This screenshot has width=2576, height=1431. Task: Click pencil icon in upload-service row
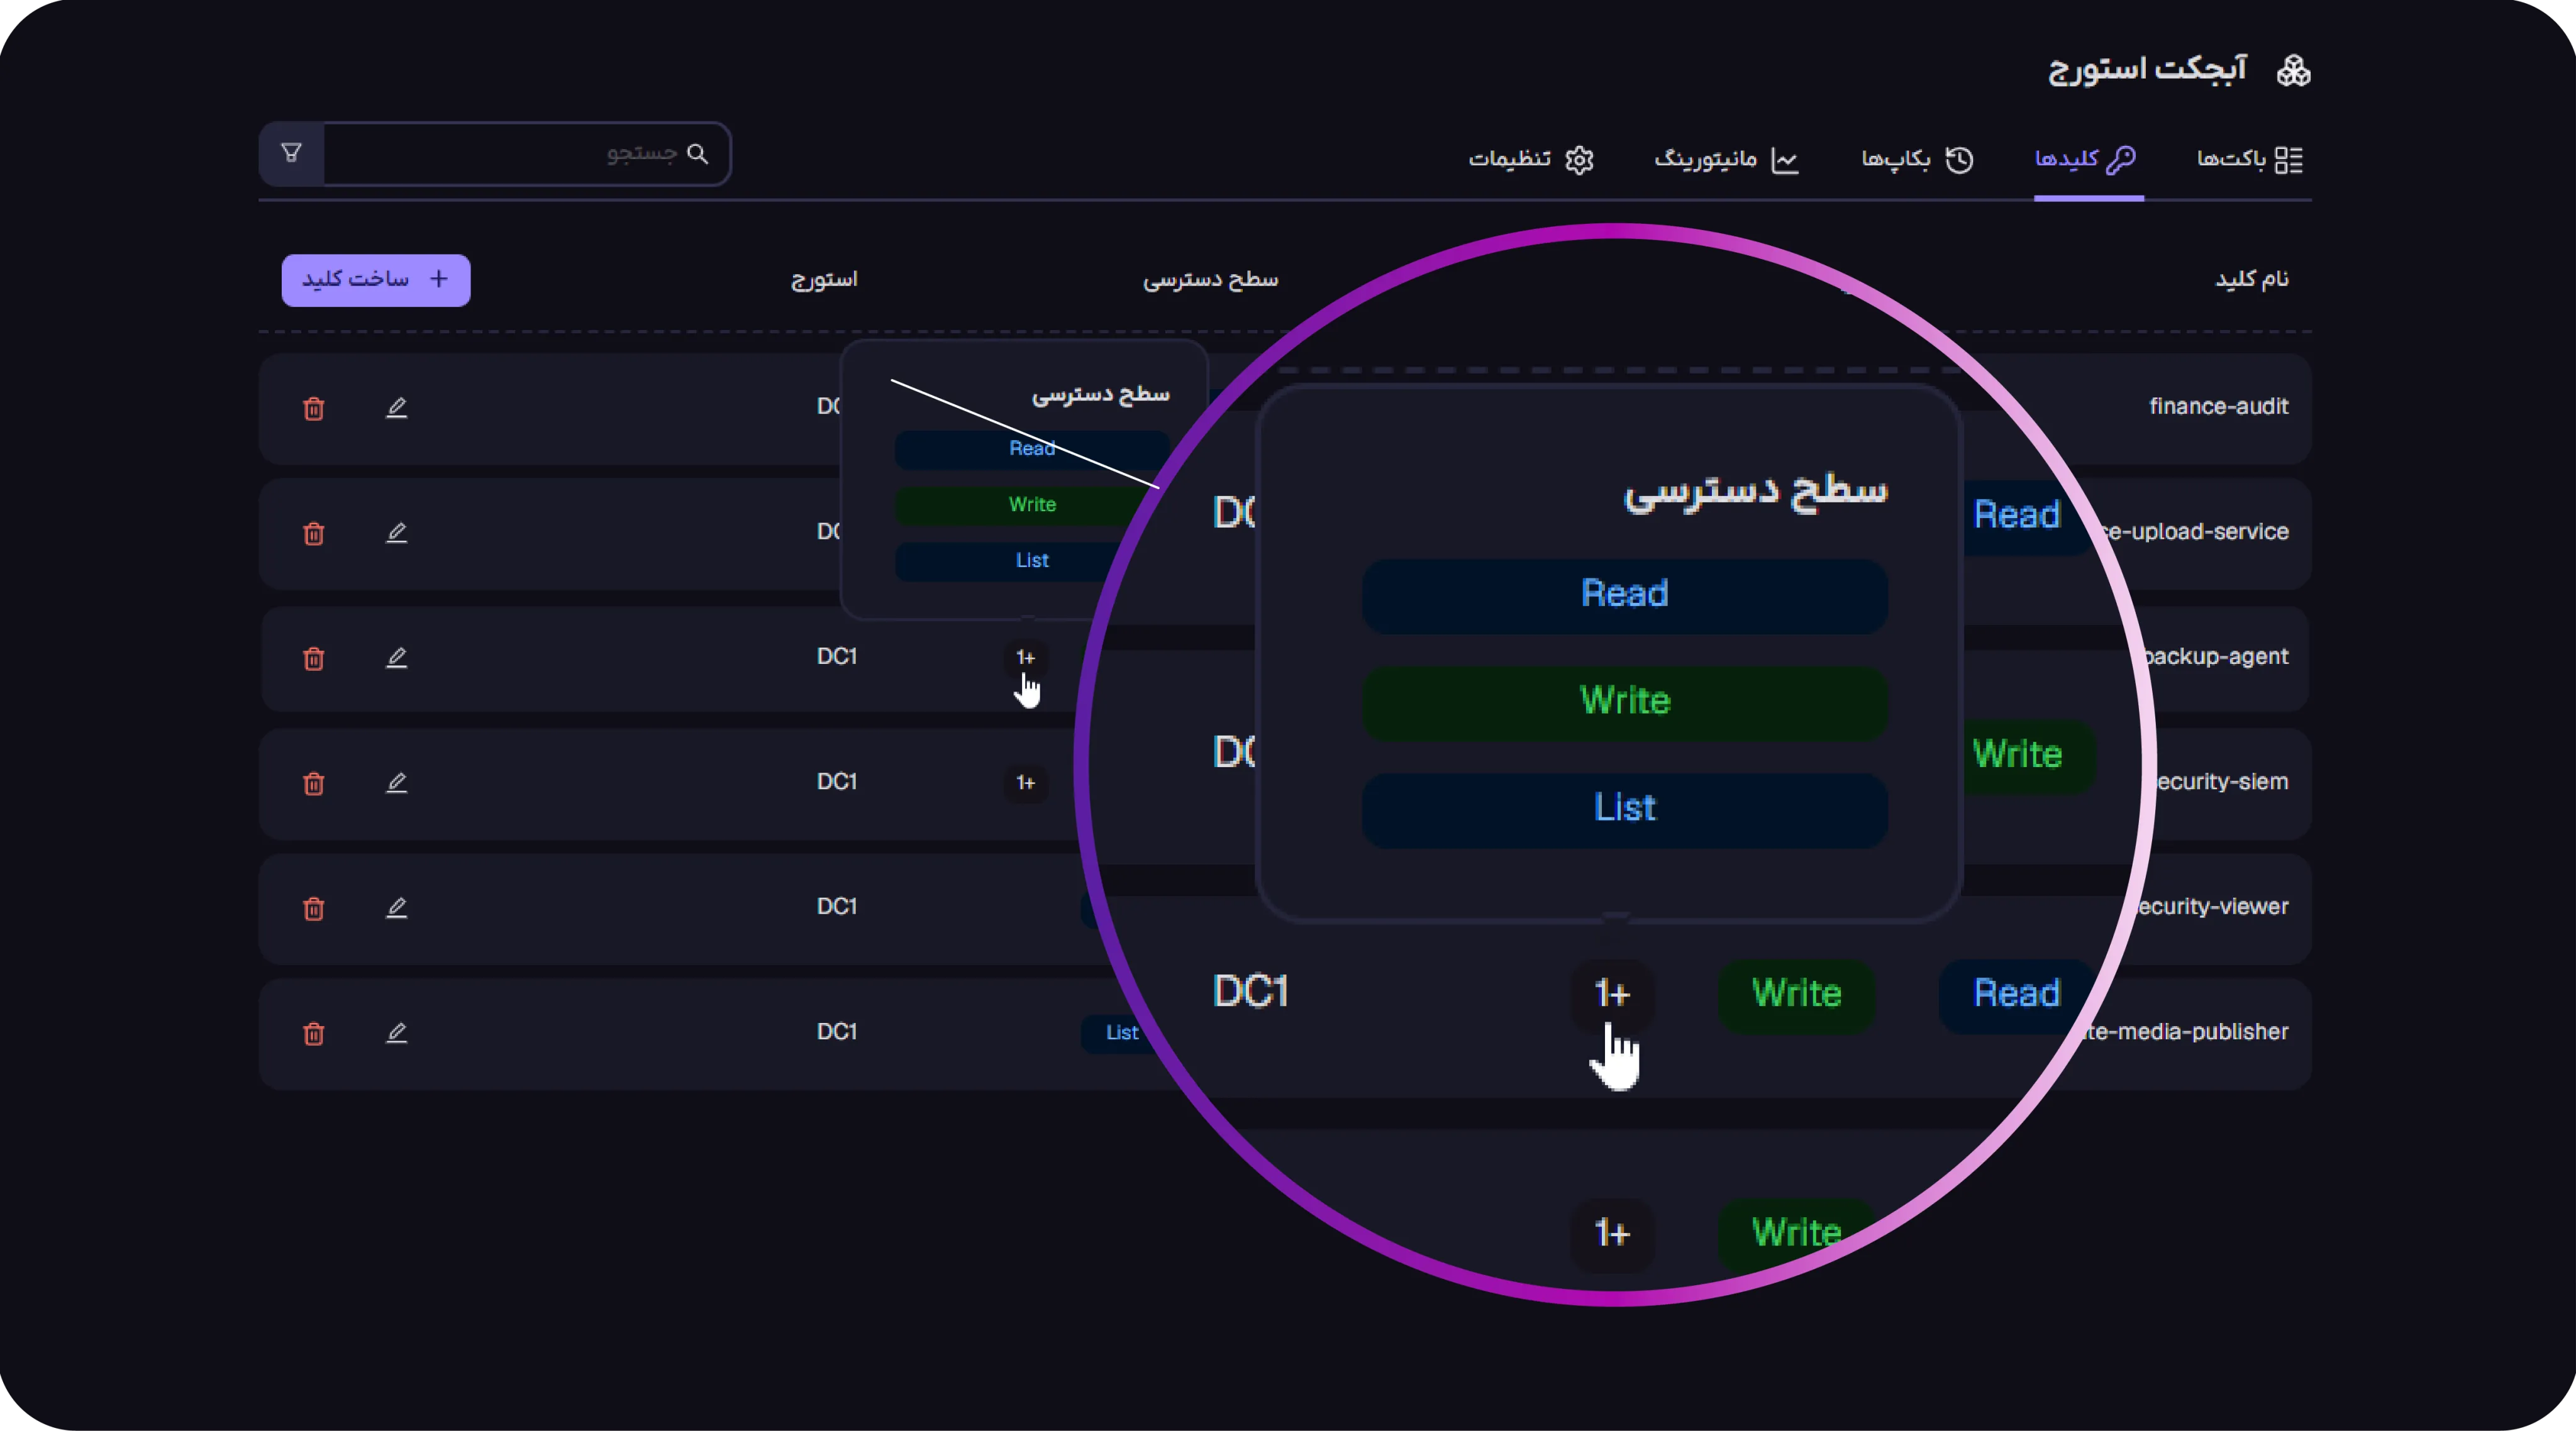coord(397,533)
